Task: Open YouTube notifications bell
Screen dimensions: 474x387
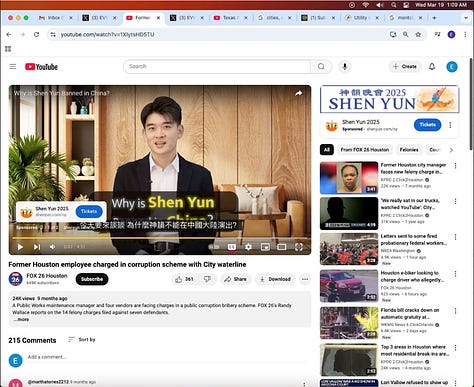Action: 432,67
